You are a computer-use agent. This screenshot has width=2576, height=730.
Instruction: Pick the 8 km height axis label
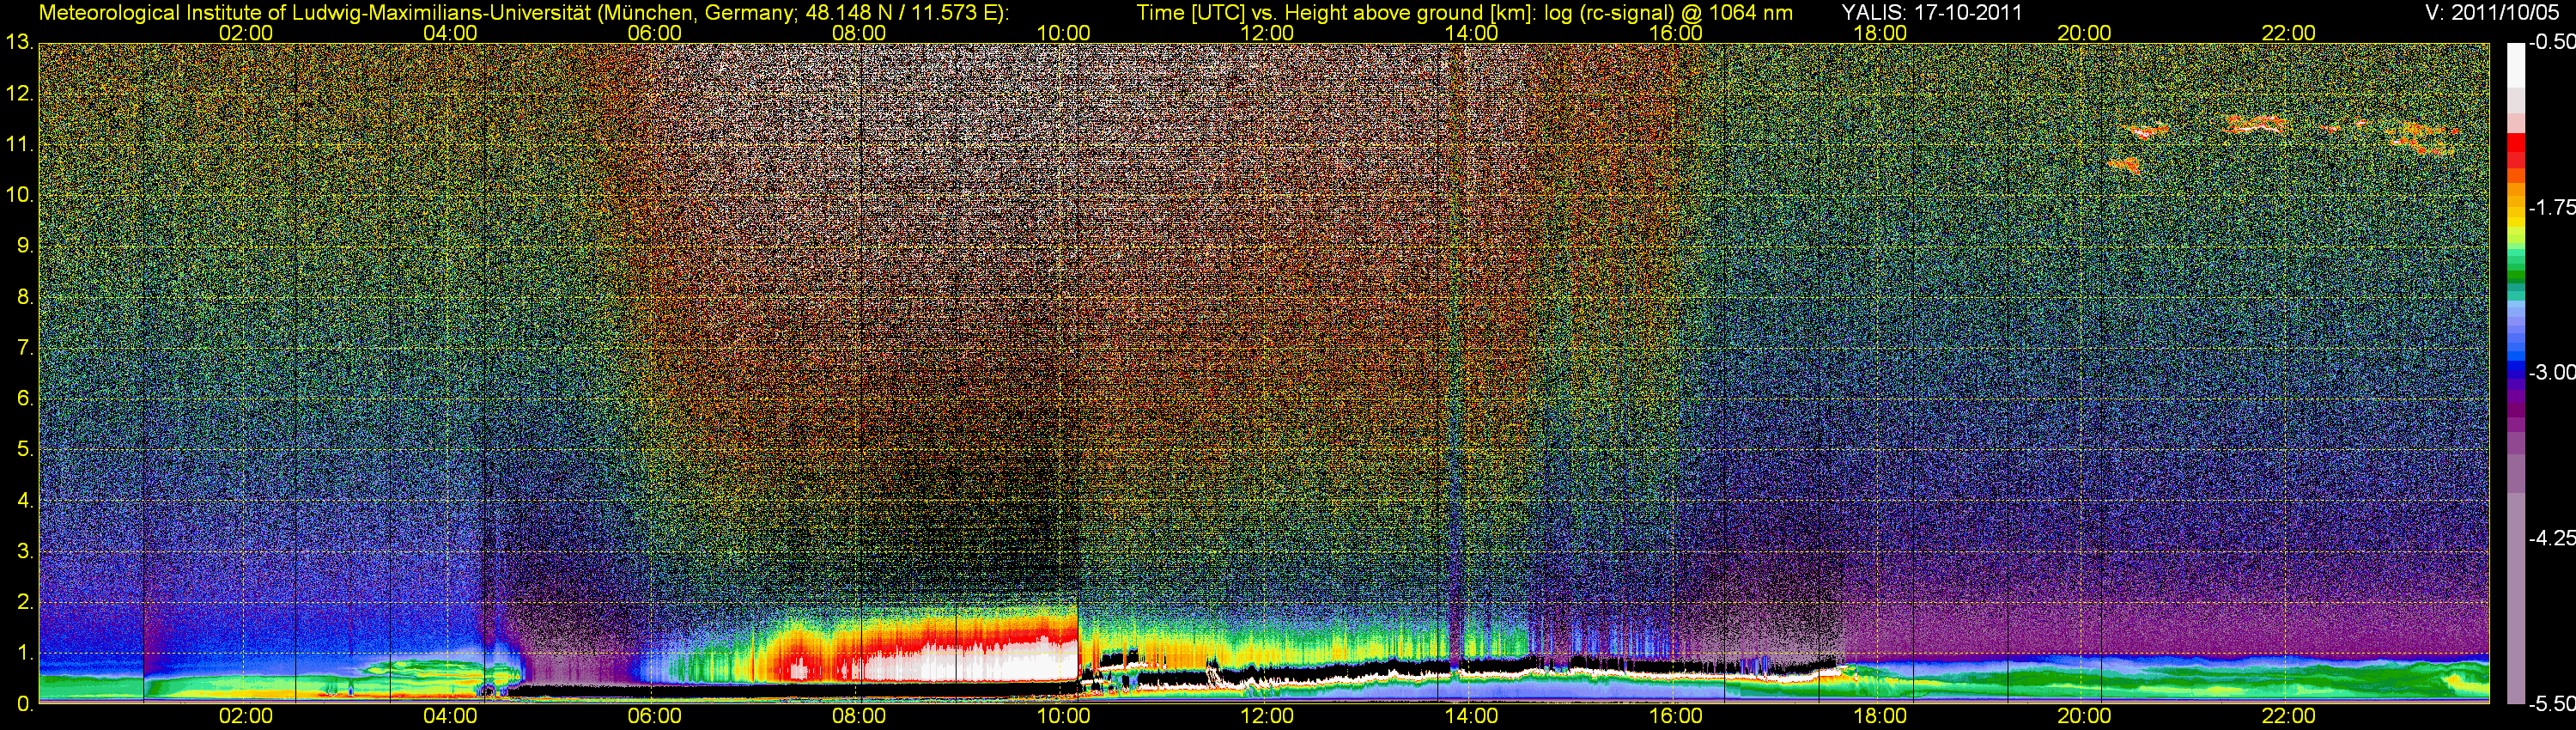[x=25, y=297]
